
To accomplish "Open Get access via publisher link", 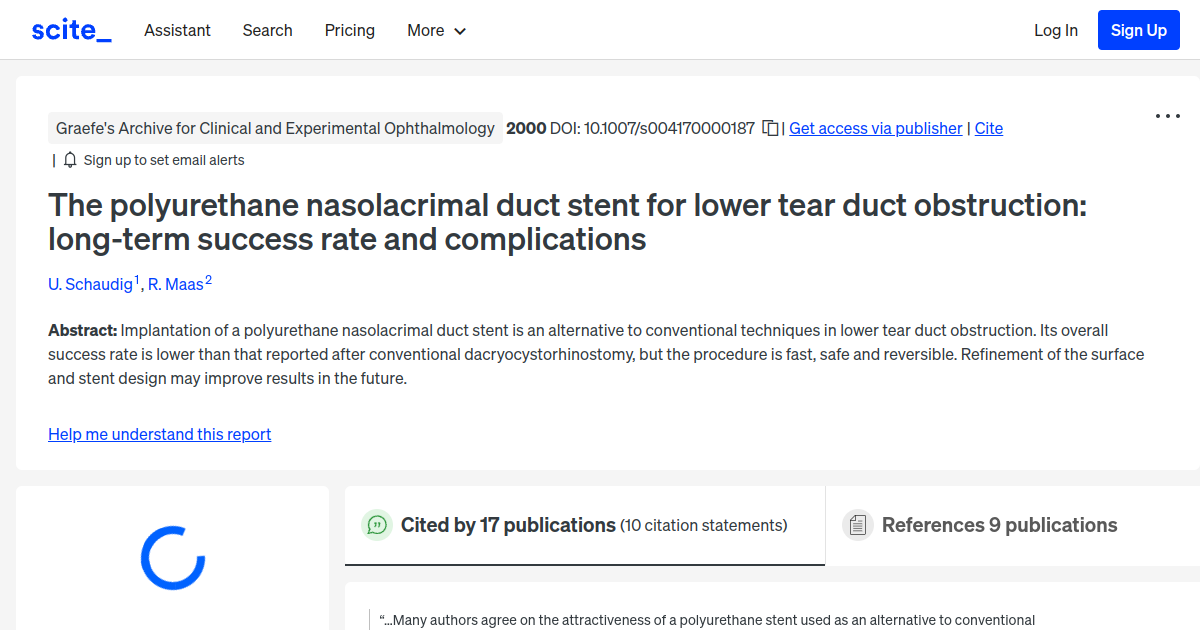I will coord(875,128).
